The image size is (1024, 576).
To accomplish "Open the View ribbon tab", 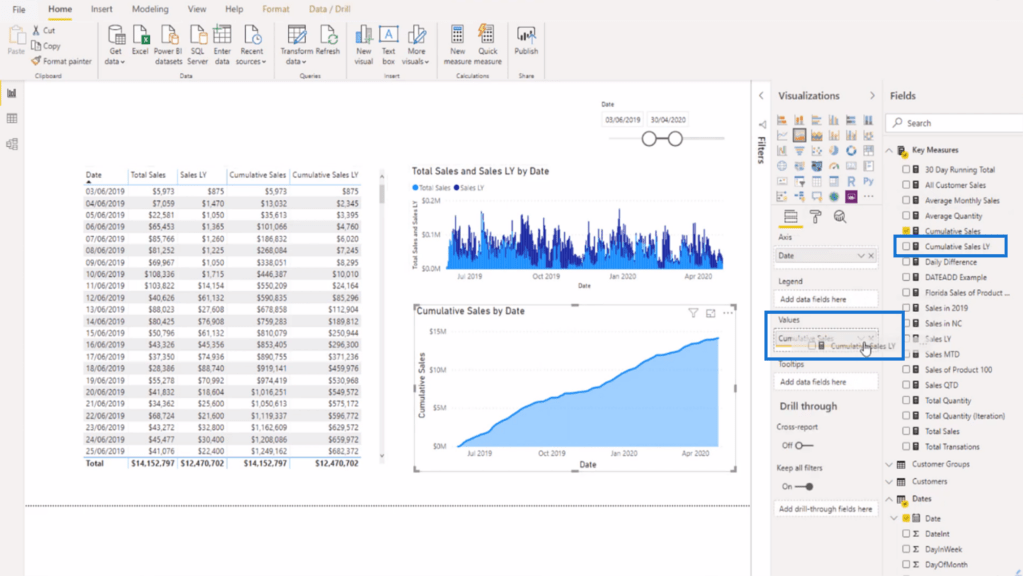I will click(x=197, y=9).
